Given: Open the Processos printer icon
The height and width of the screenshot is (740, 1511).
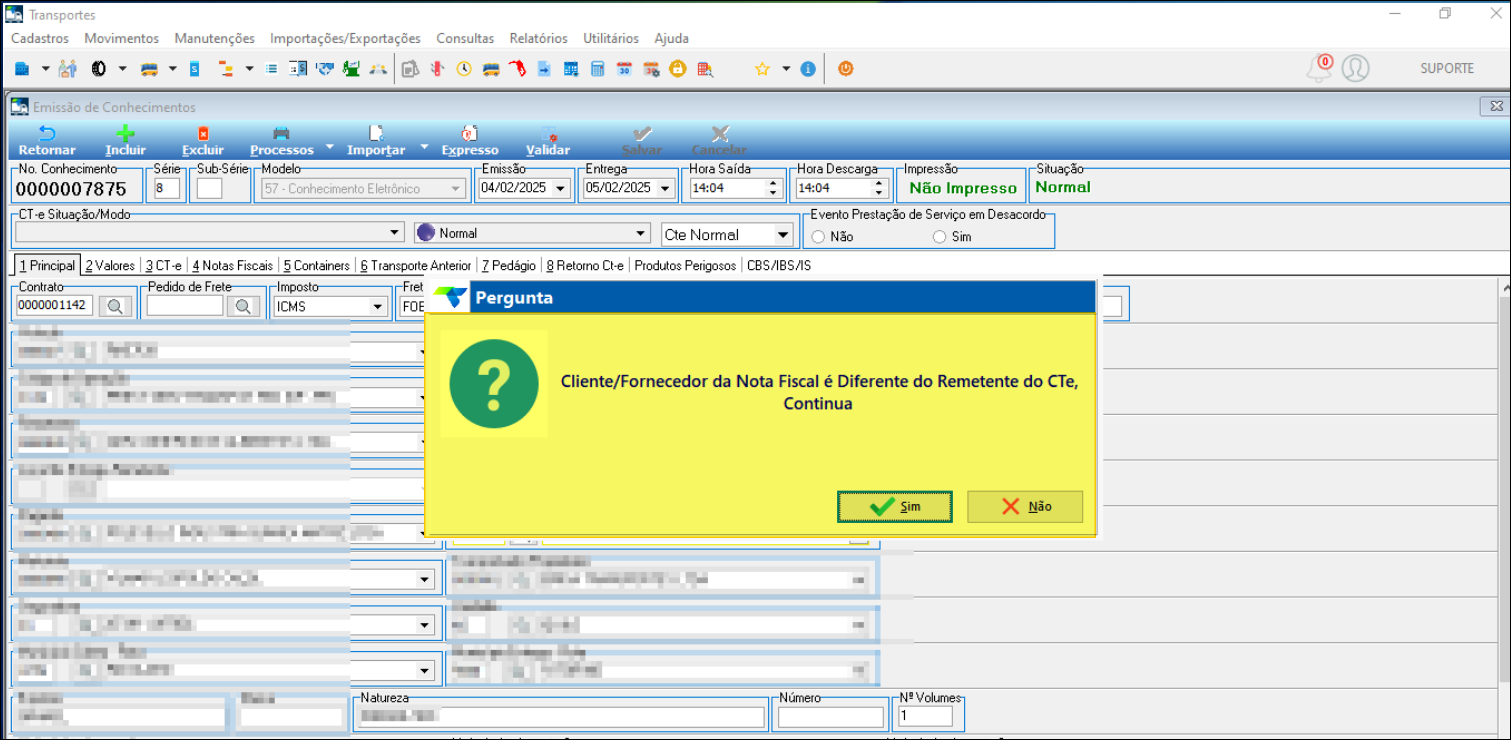Looking at the screenshot, I should (281, 134).
